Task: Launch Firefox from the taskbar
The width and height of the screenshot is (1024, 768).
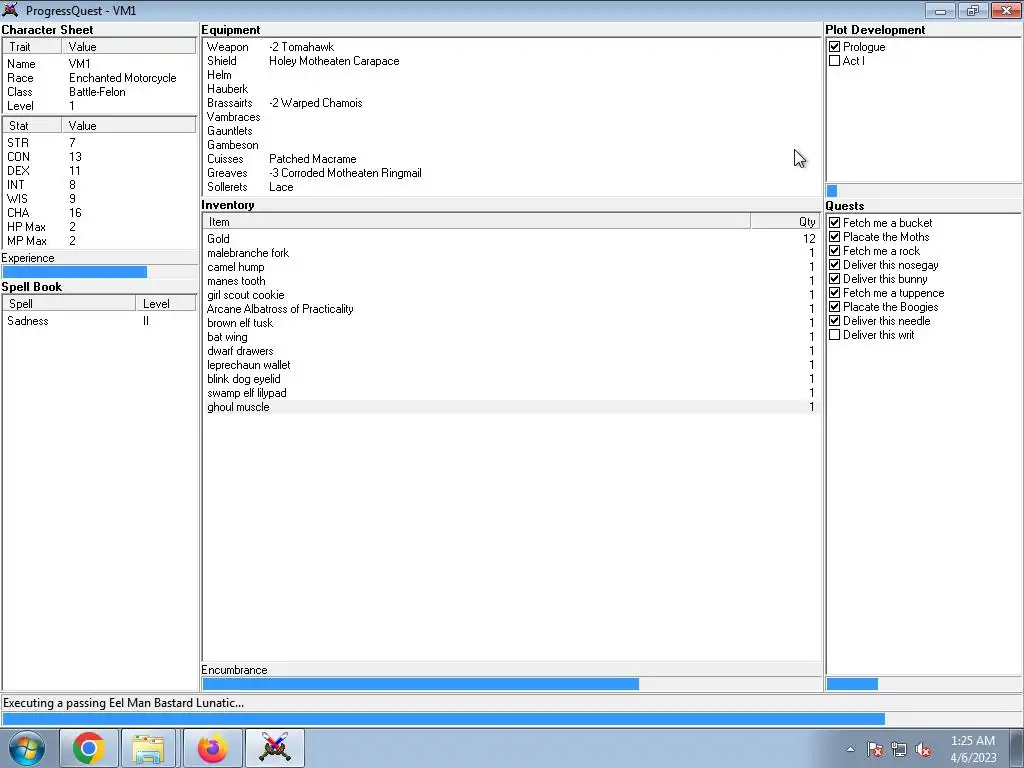Action: click(213, 748)
